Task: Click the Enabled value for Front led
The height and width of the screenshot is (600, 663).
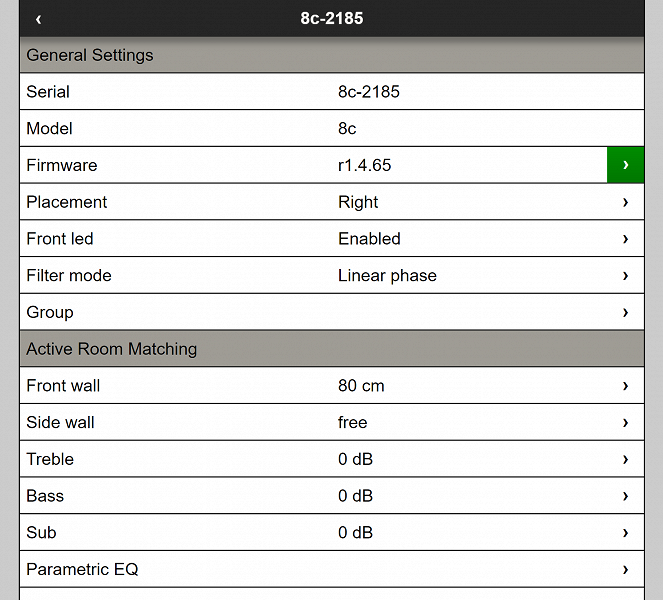Action: tap(369, 239)
